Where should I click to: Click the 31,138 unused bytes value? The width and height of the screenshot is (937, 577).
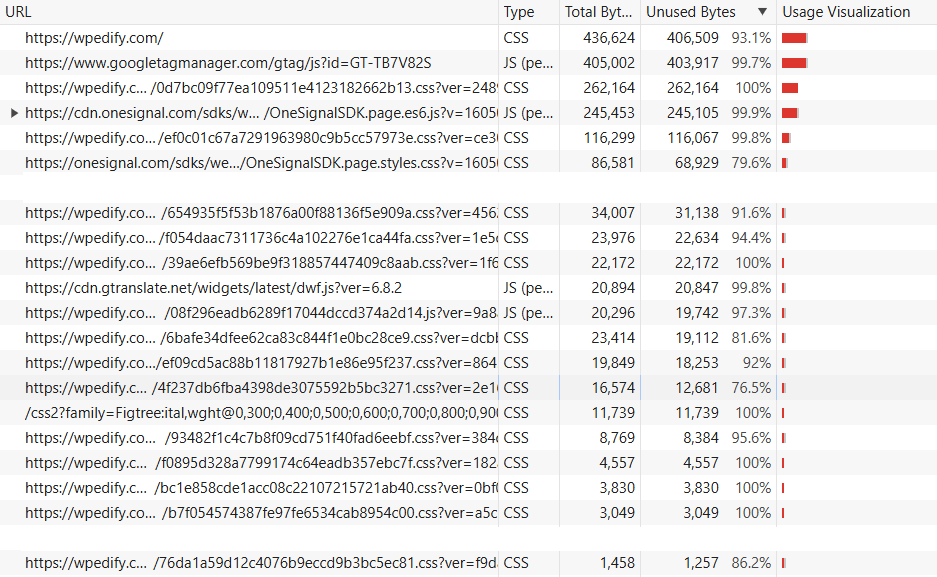point(696,213)
